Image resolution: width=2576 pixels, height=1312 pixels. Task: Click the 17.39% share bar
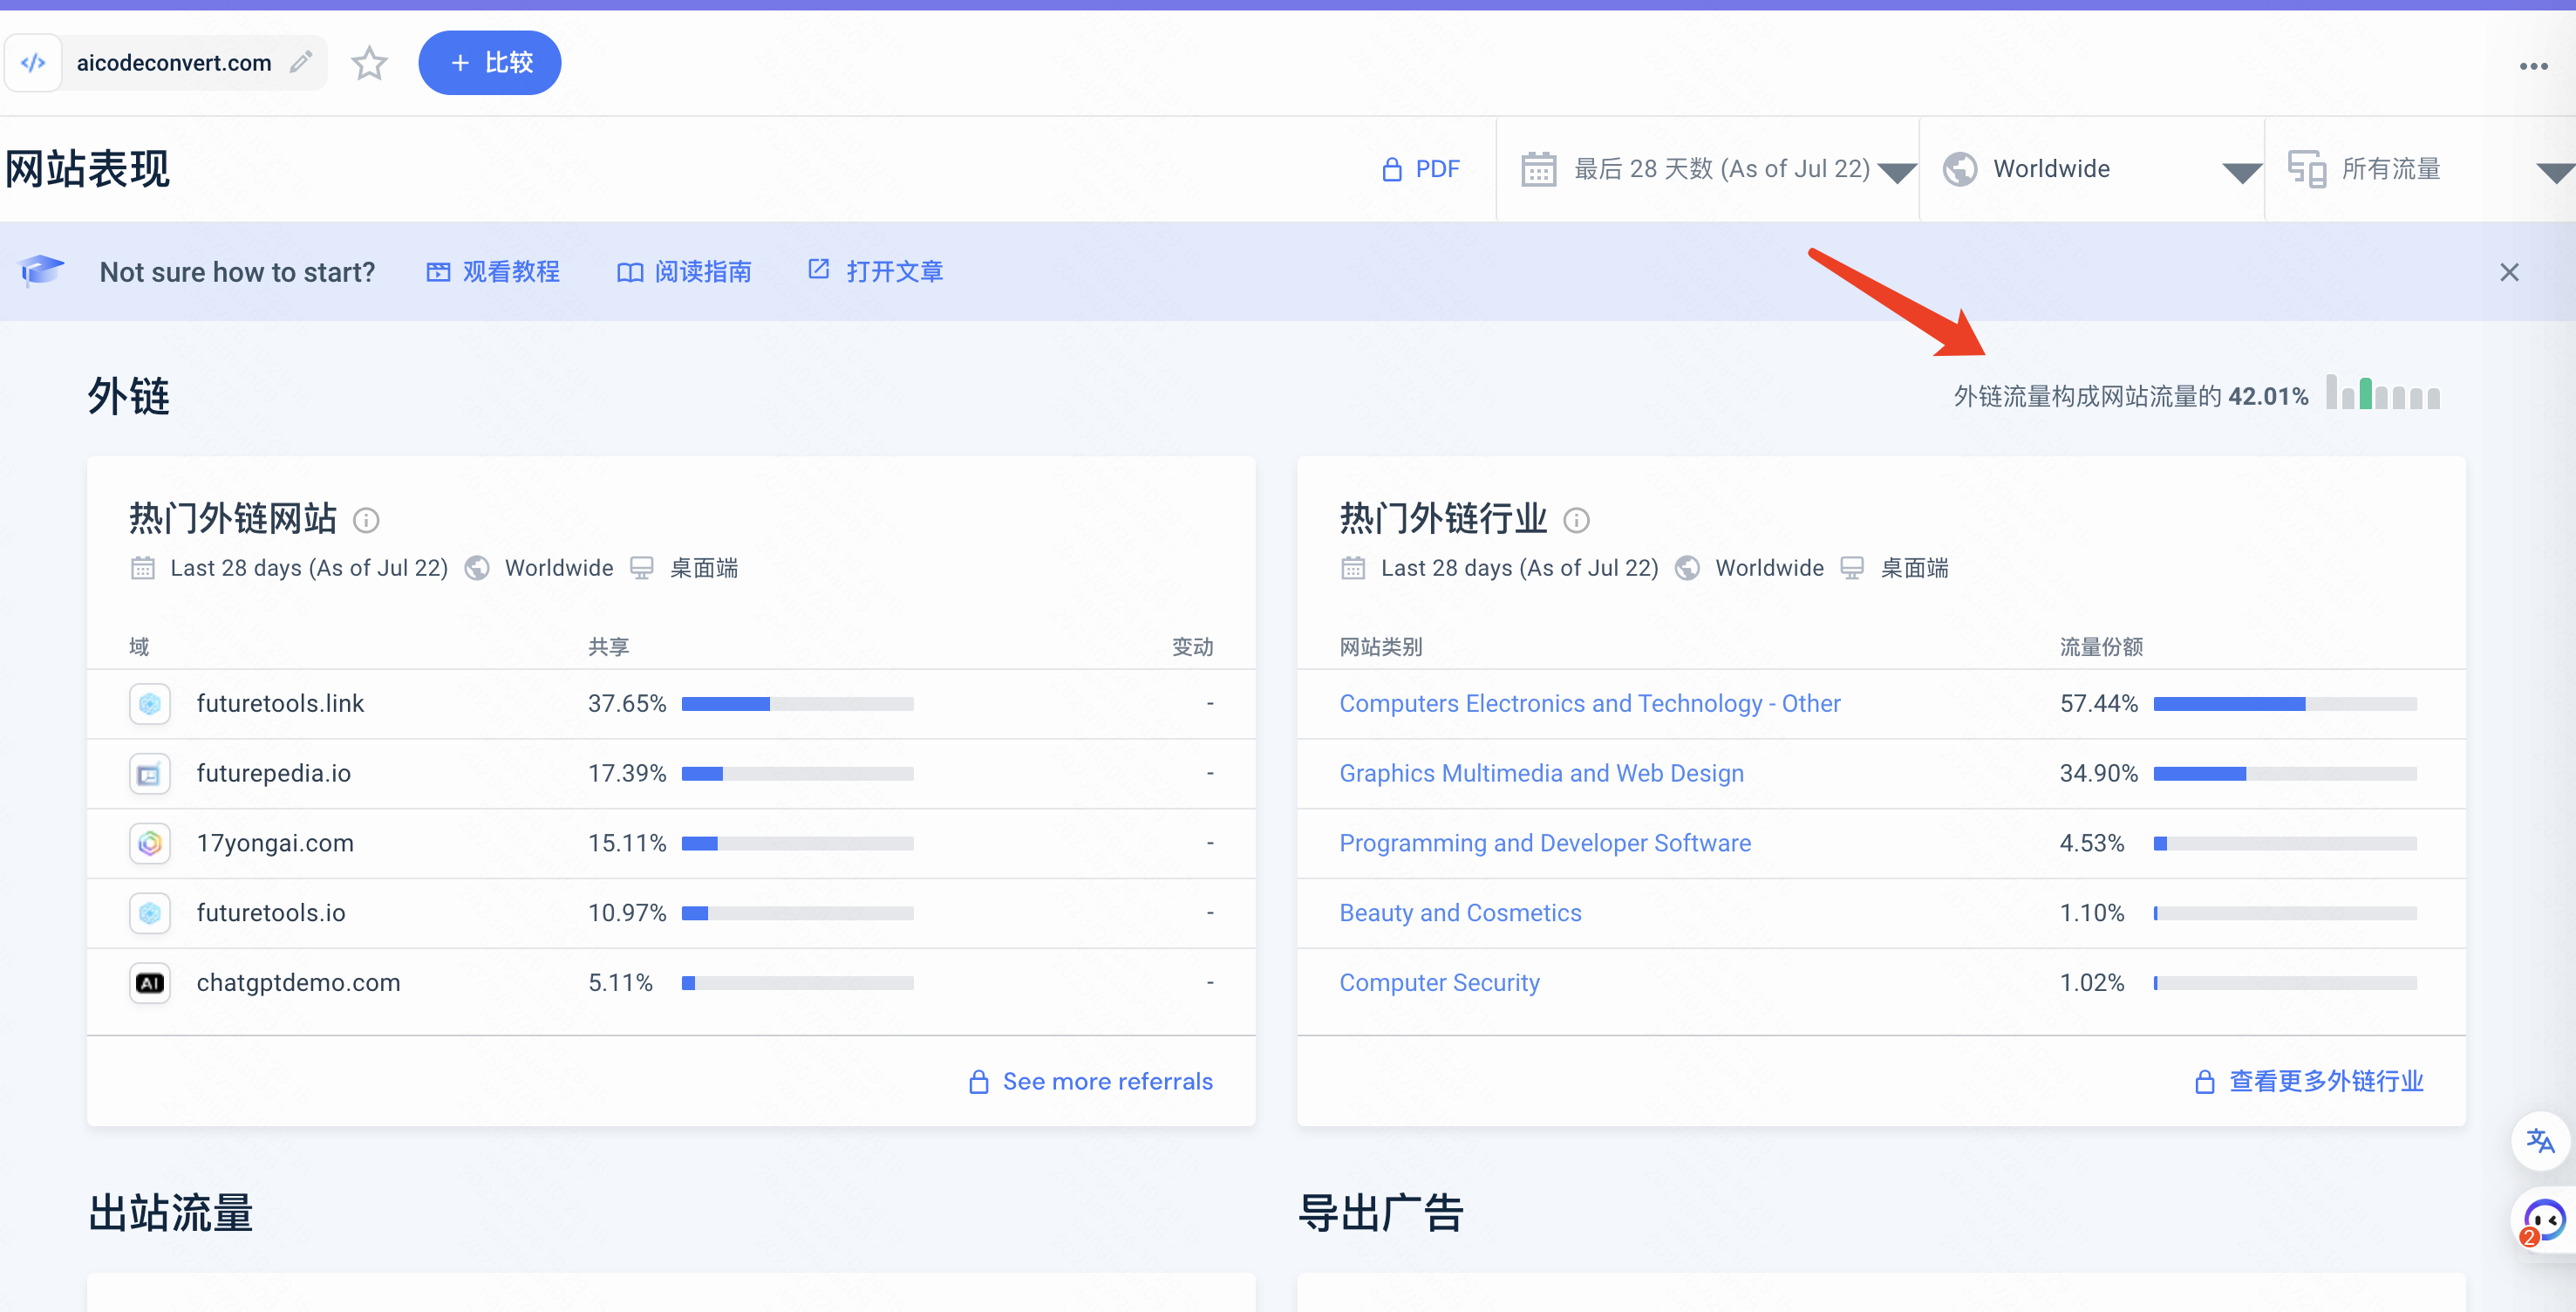[797, 774]
